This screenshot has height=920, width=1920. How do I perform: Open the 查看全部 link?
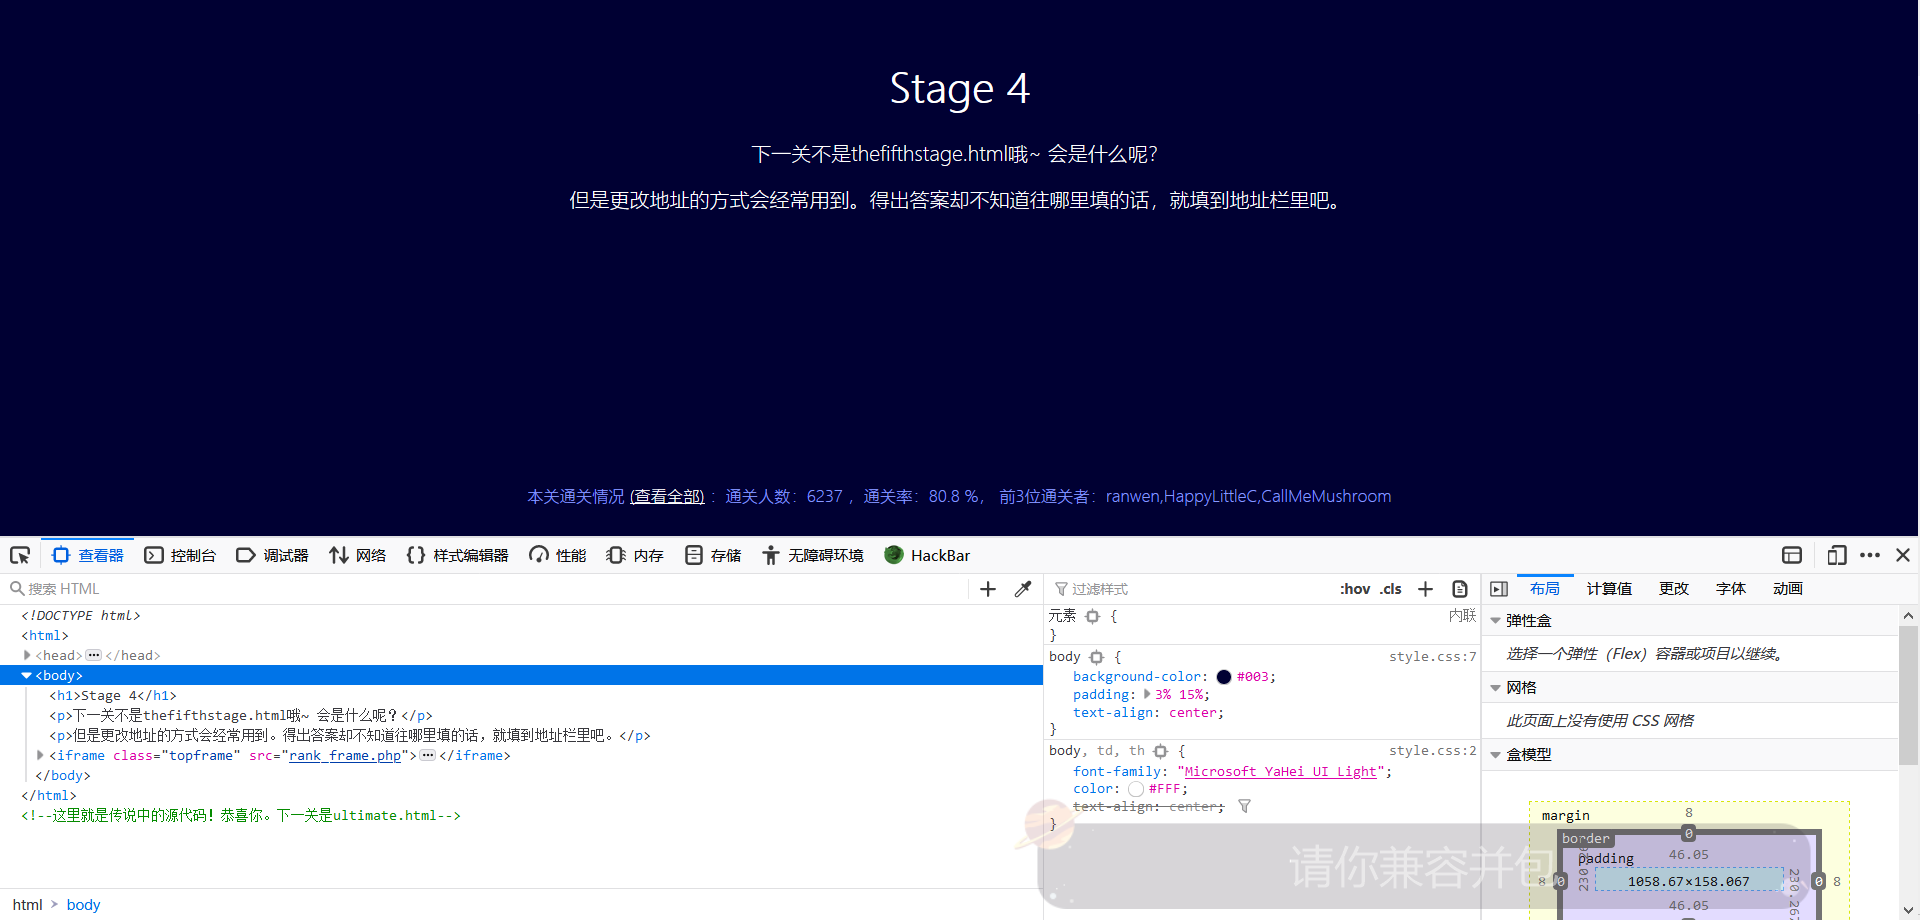(x=667, y=496)
